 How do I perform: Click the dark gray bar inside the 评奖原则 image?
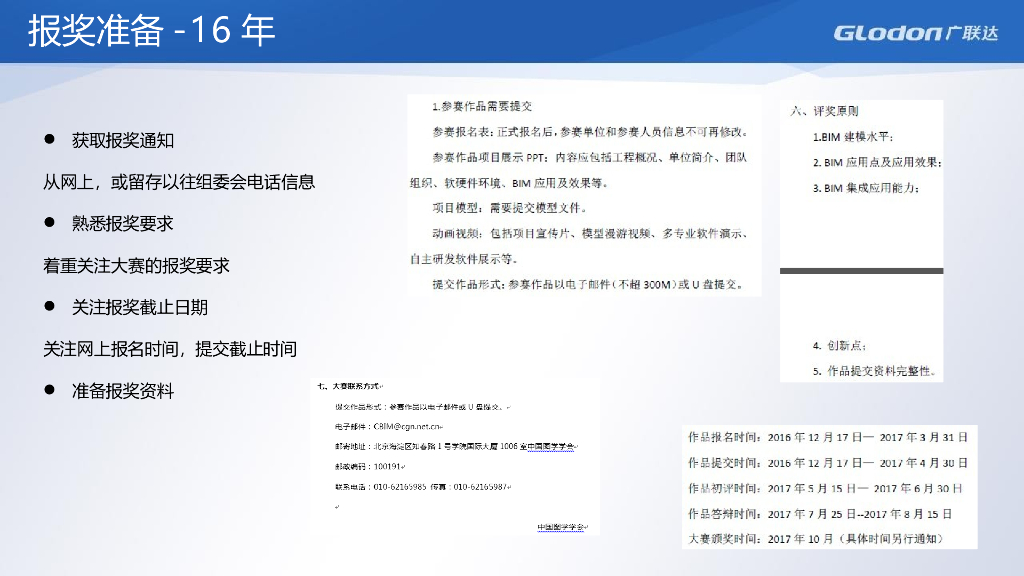pos(861,270)
